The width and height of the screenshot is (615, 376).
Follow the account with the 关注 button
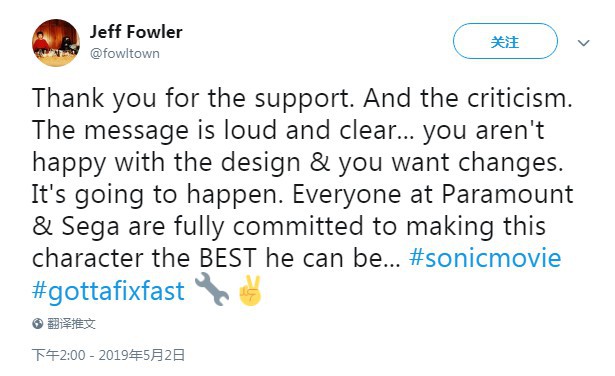click(505, 41)
